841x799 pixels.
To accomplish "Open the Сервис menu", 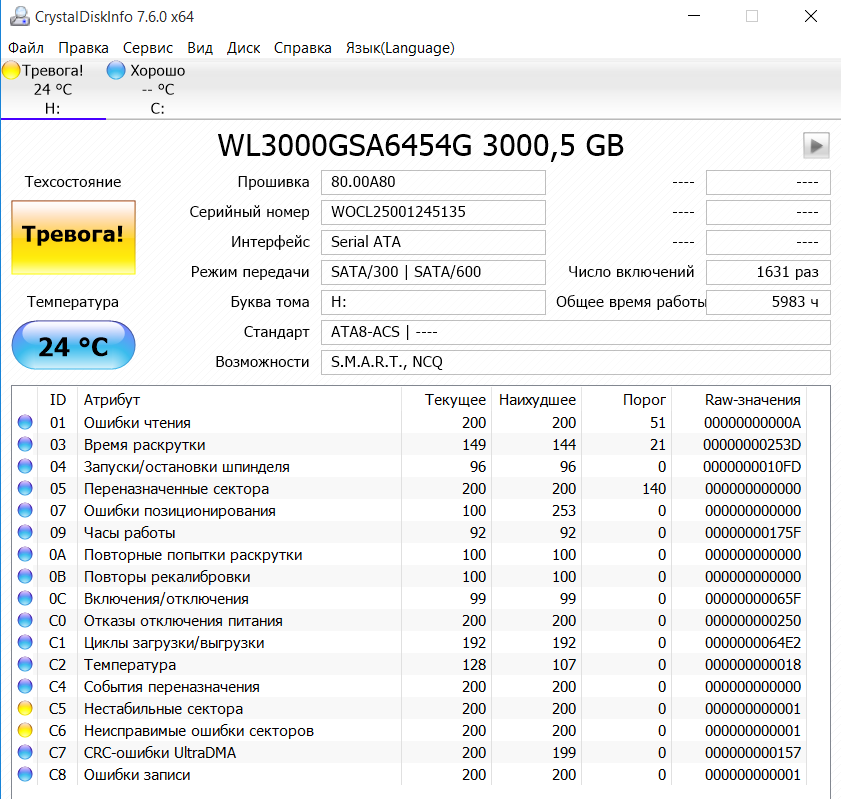I will (x=148, y=48).
